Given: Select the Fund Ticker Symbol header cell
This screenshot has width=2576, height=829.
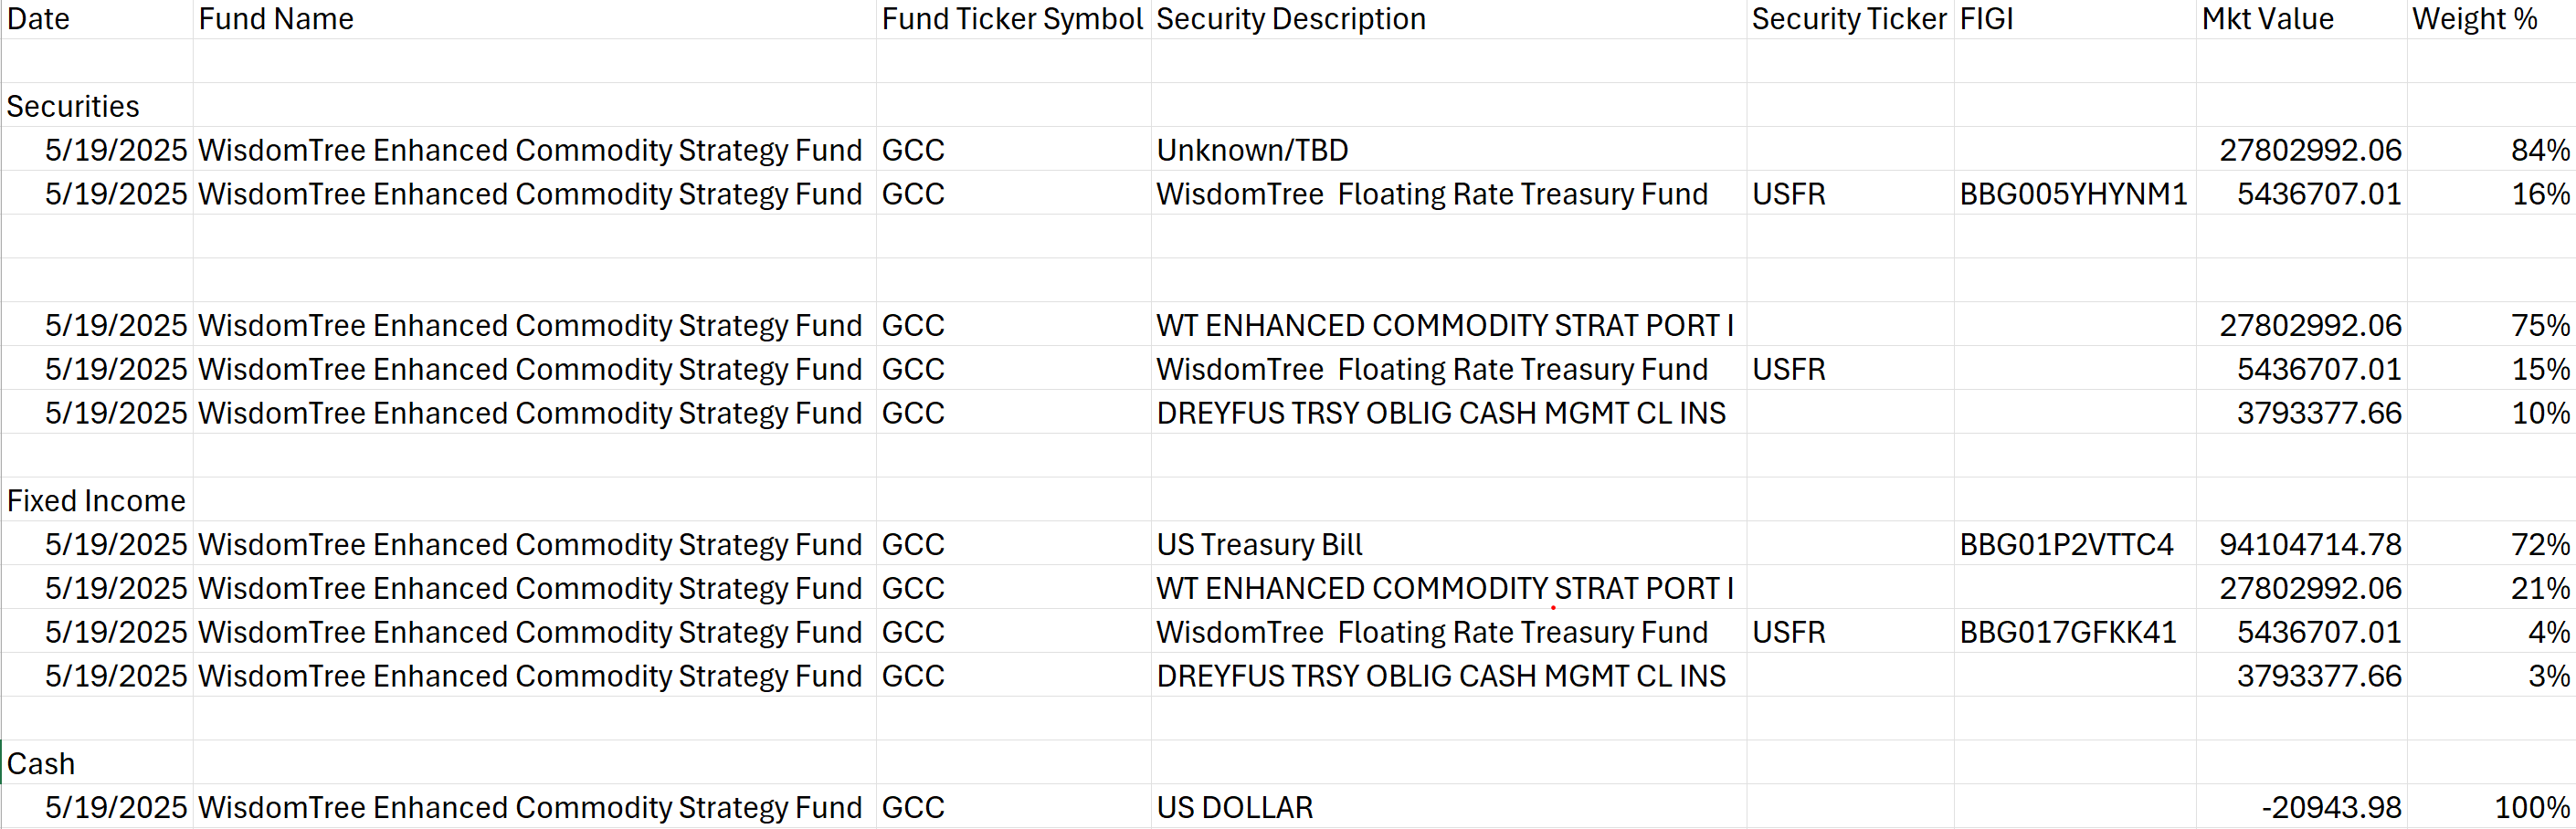Looking at the screenshot, I should pos(1013,19).
